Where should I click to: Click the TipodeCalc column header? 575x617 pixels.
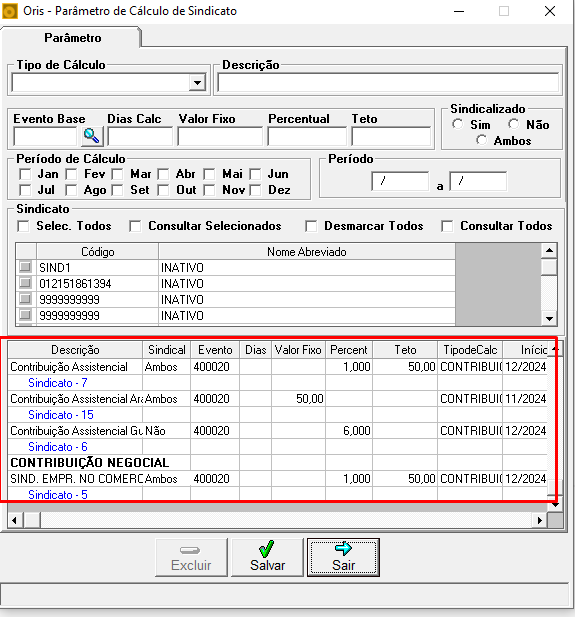coord(470,350)
